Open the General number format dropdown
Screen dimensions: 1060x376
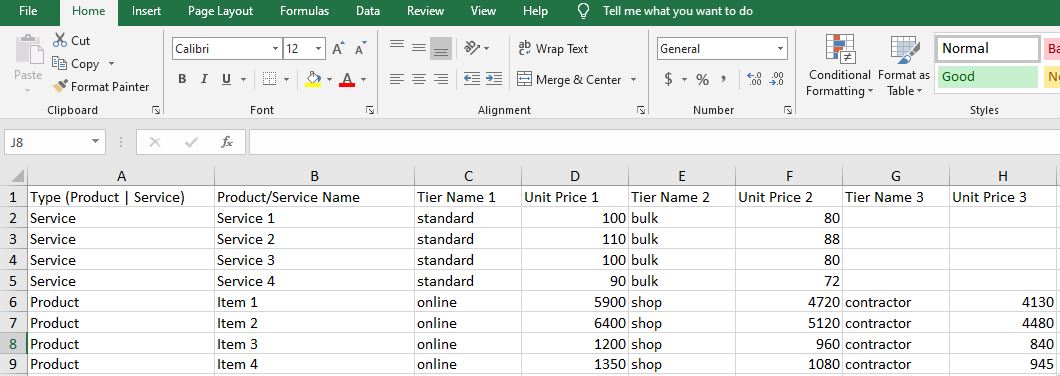[x=781, y=49]
